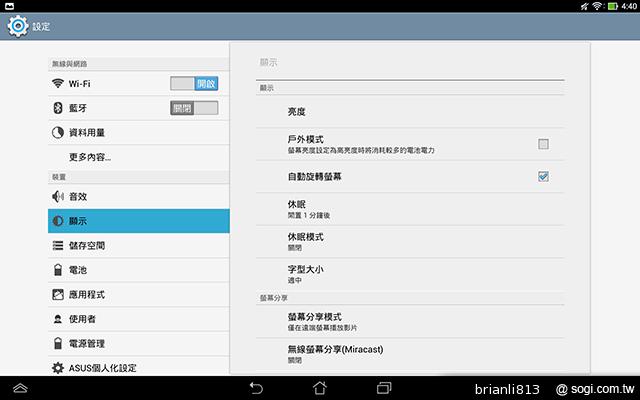This screenshot has width=640, height=400.
Task: Tap the battery status bar icon
Action: (x=613, y=6)
